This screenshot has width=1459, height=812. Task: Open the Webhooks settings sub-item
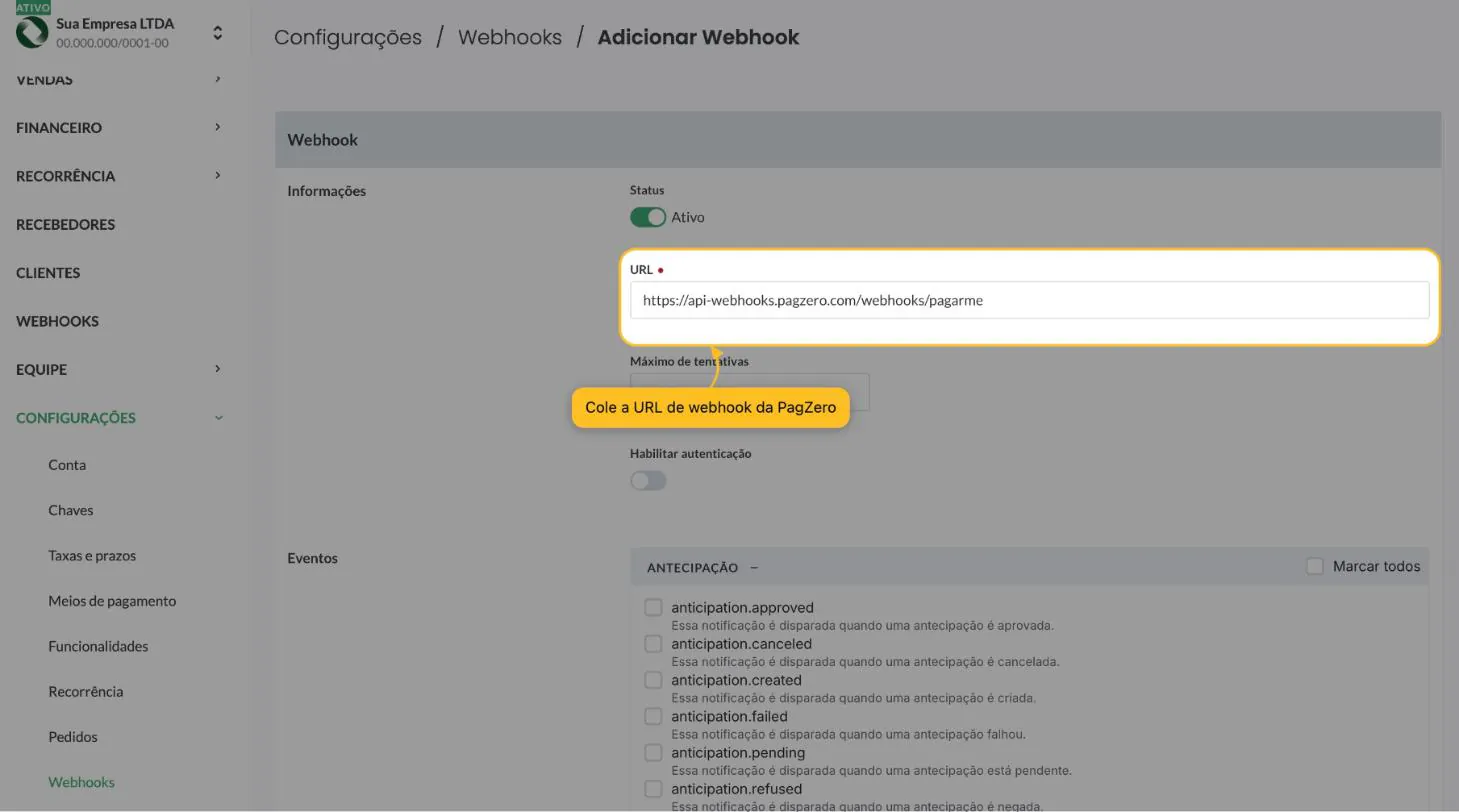point(81,782)
